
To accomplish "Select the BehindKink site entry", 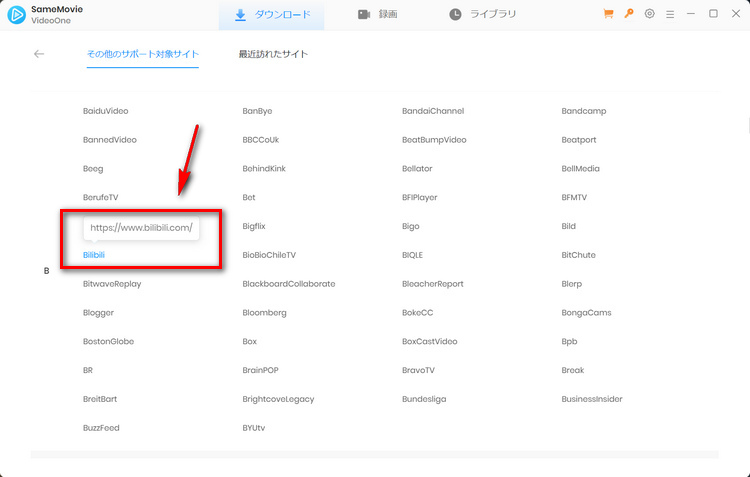I will tap(264, 168).
